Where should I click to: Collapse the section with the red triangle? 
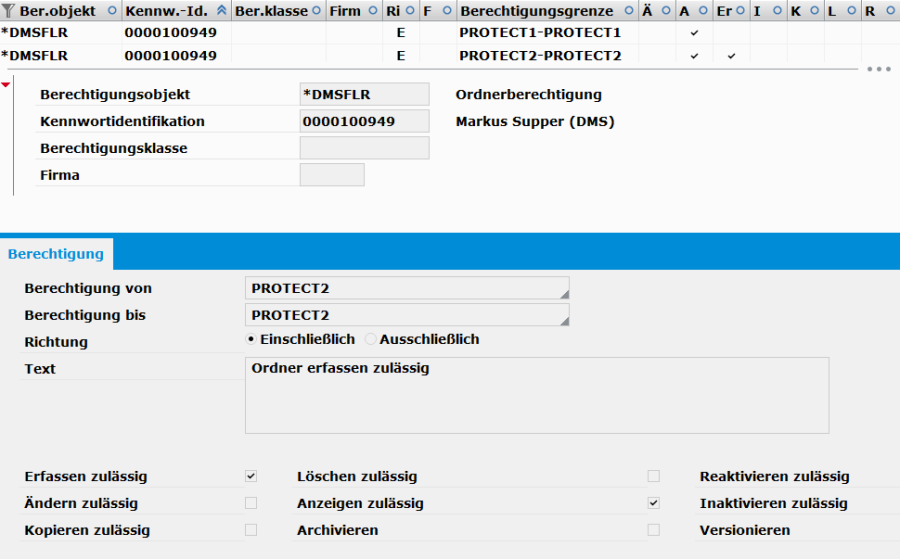pos(6,85)
